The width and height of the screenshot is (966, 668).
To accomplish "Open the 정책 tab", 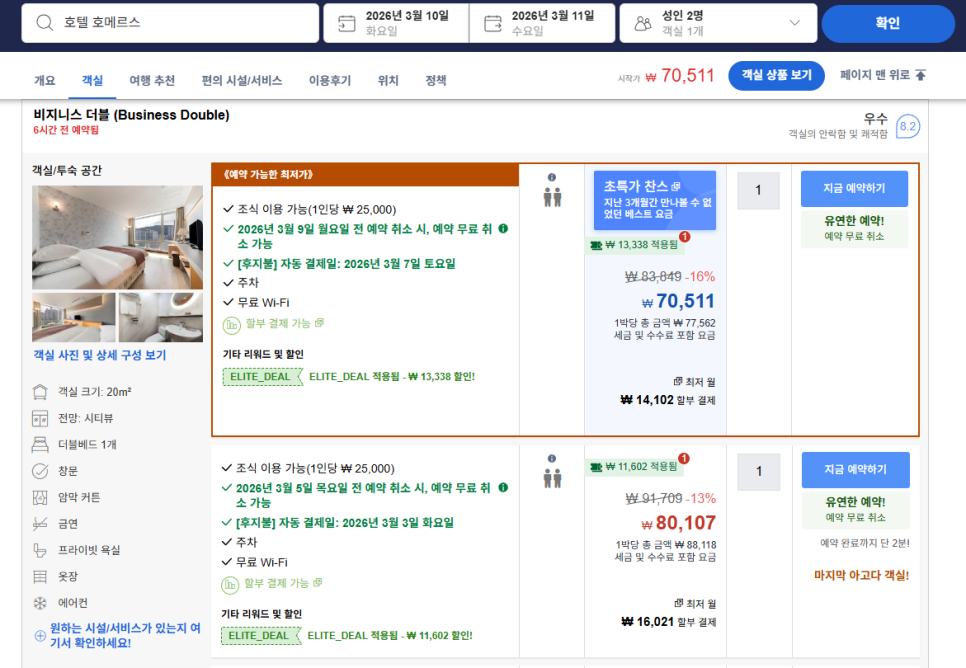I will pyautogui.click(x=436, y=80).
